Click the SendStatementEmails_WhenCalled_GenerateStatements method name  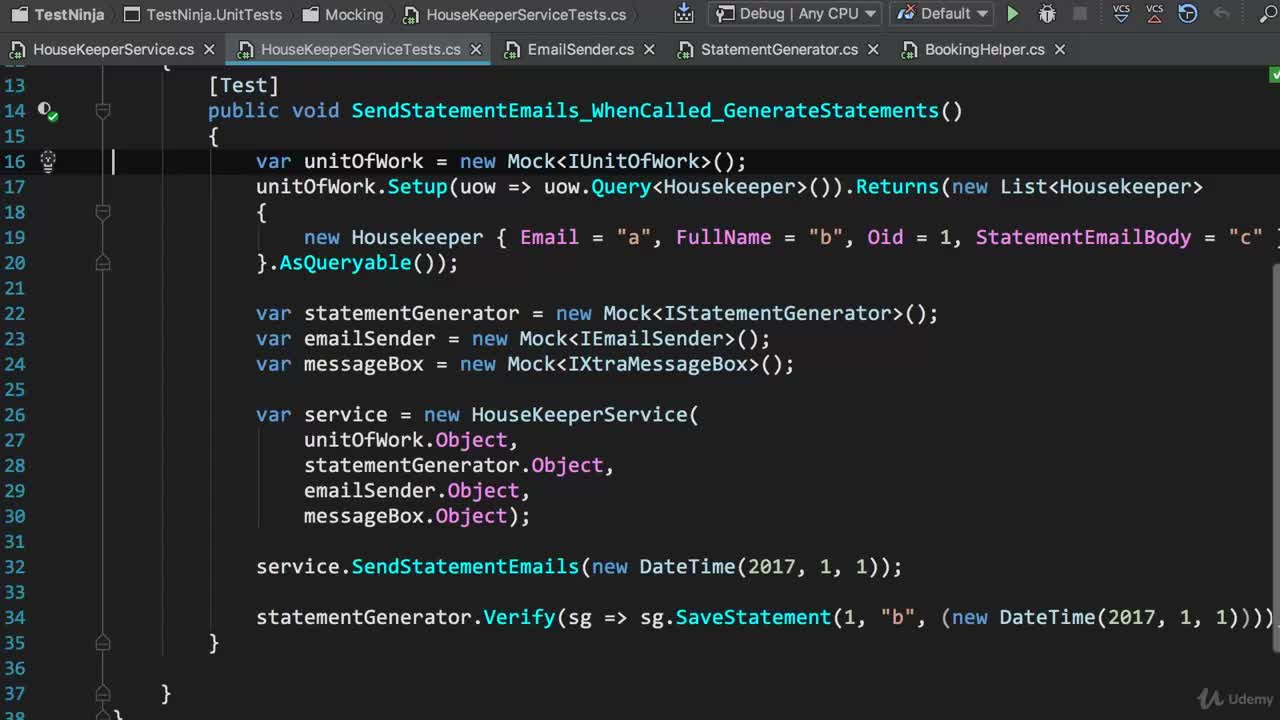tap(645, 111)
